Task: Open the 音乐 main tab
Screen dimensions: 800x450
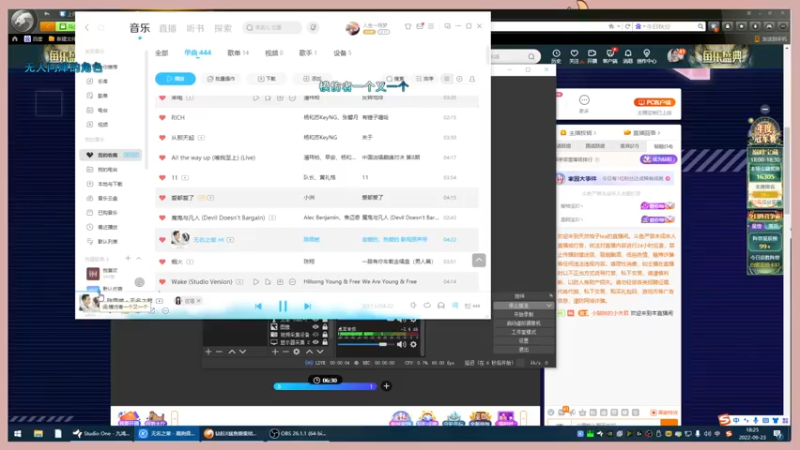Action: click(139, 28)
